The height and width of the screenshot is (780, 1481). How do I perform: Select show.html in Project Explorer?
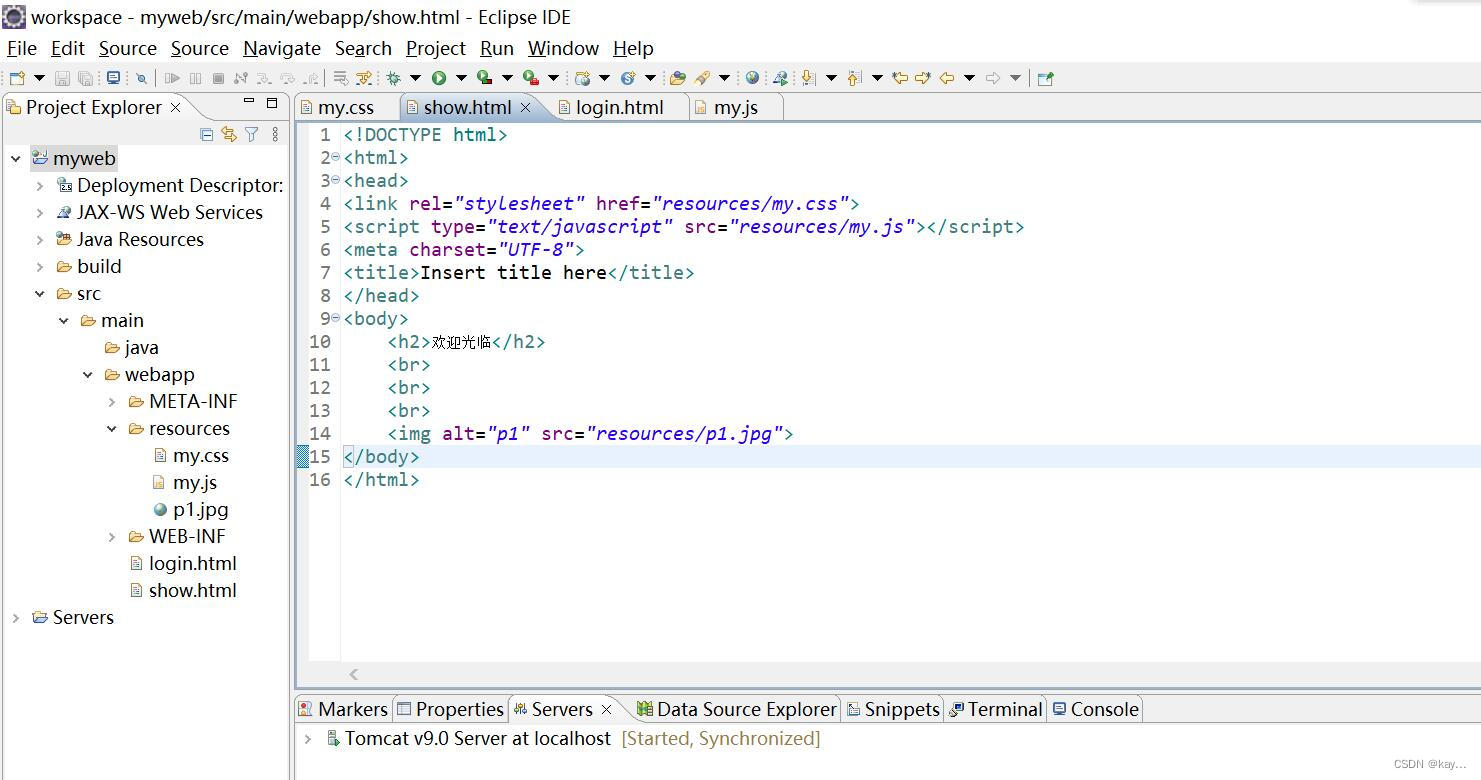coord(192,590)
